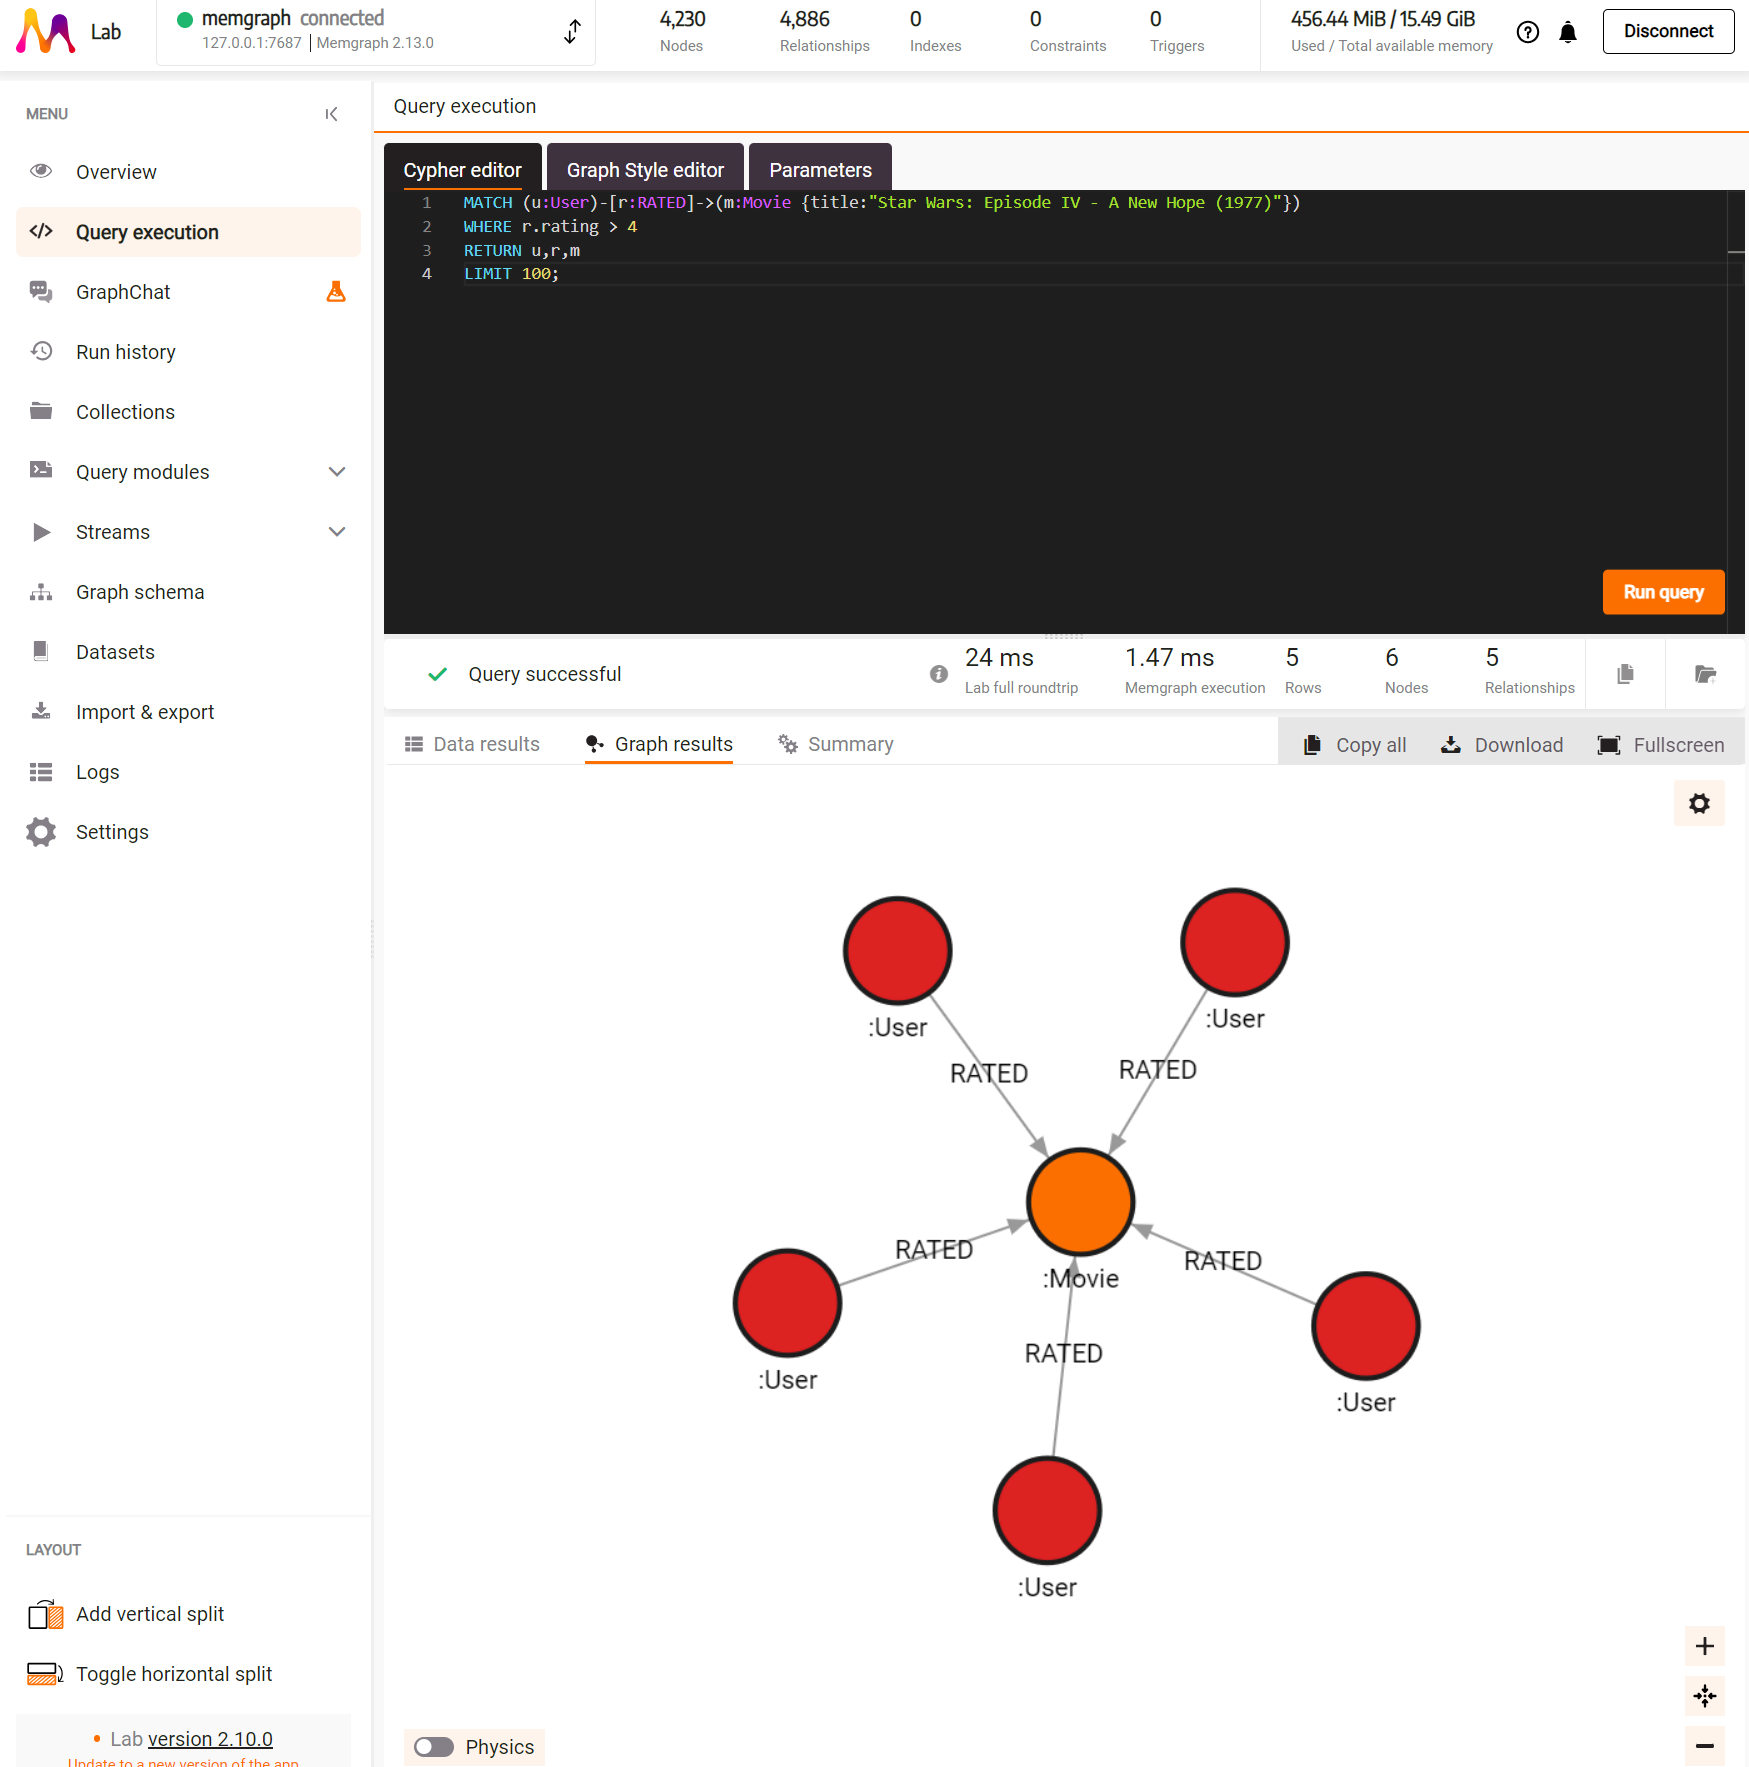Open graph in Fullscreen
The image size is (1749, 1767).
click(x=1661, y=745)
